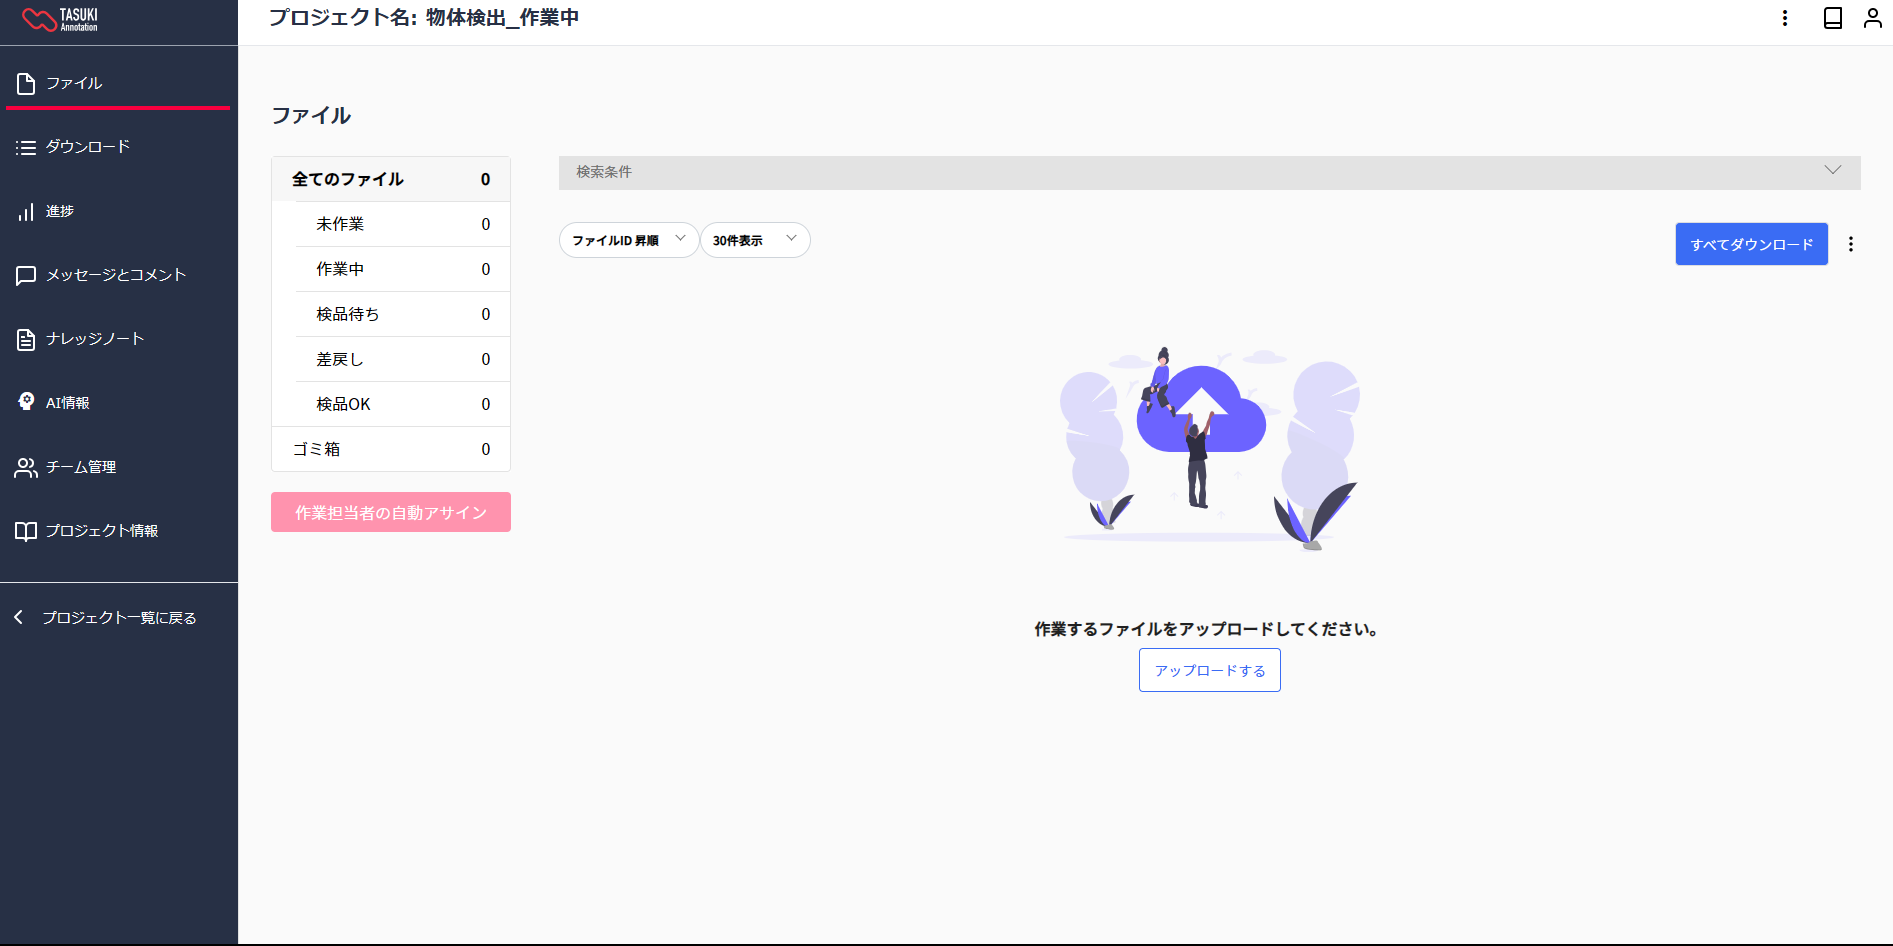Click the file icon in sidebar
This screenshot has height=946, width=1893.
tap(26, 84)
